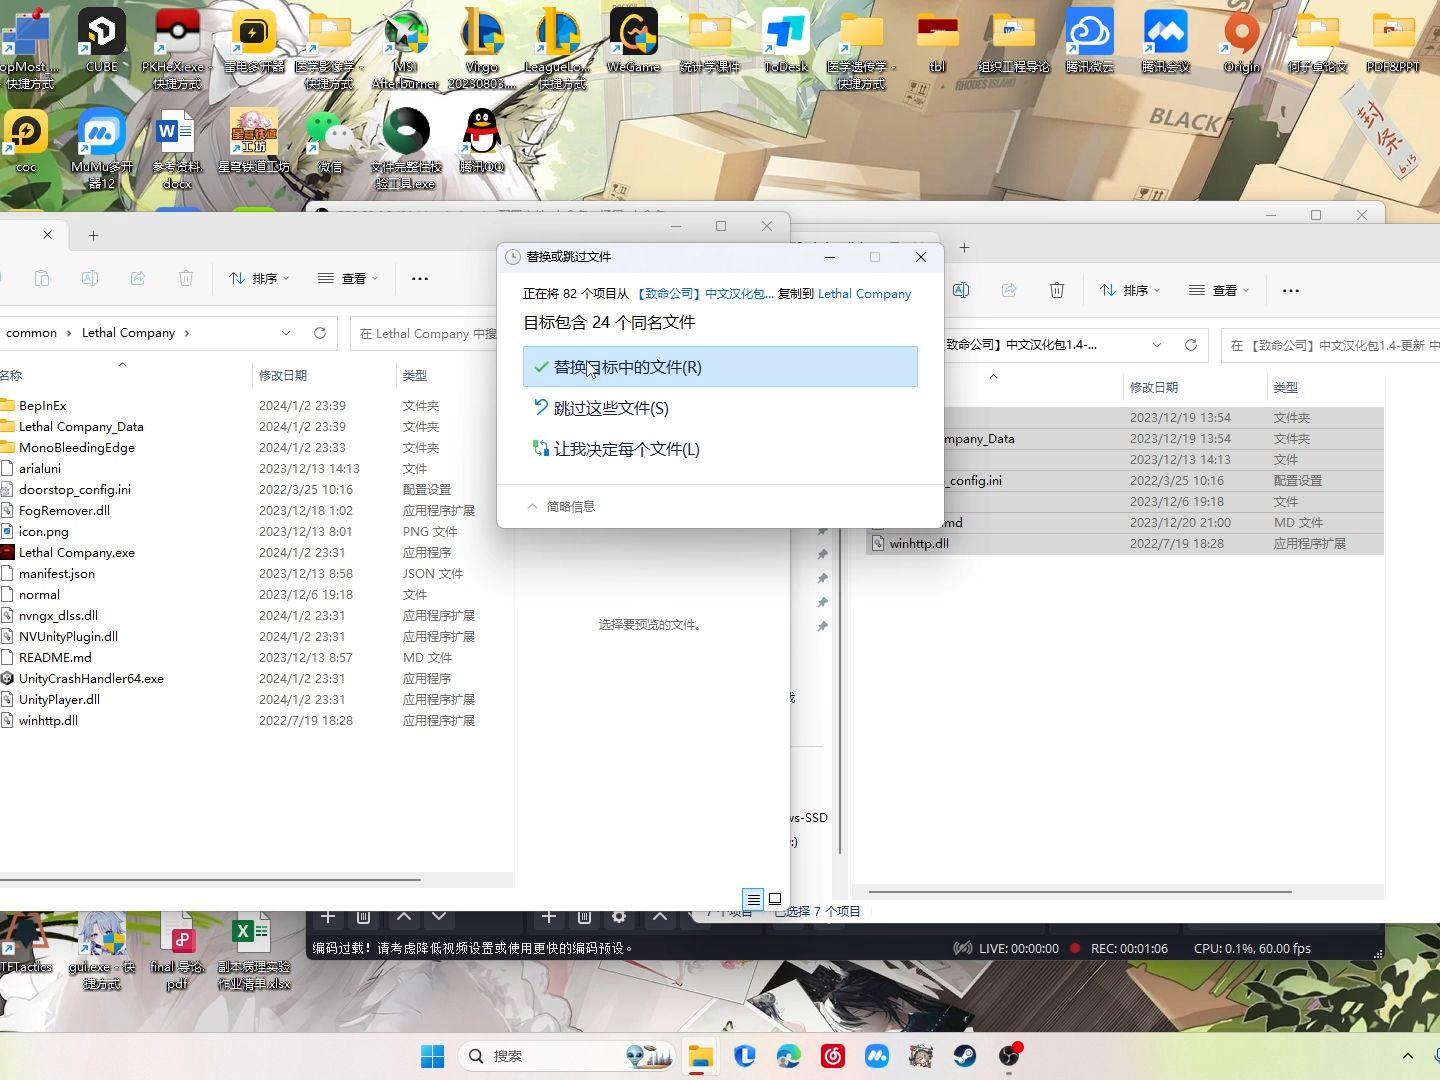Click rename icon in right Explorer toolbar
The height and width of the screenshot is (1080, 1440).
pos(961,290)
